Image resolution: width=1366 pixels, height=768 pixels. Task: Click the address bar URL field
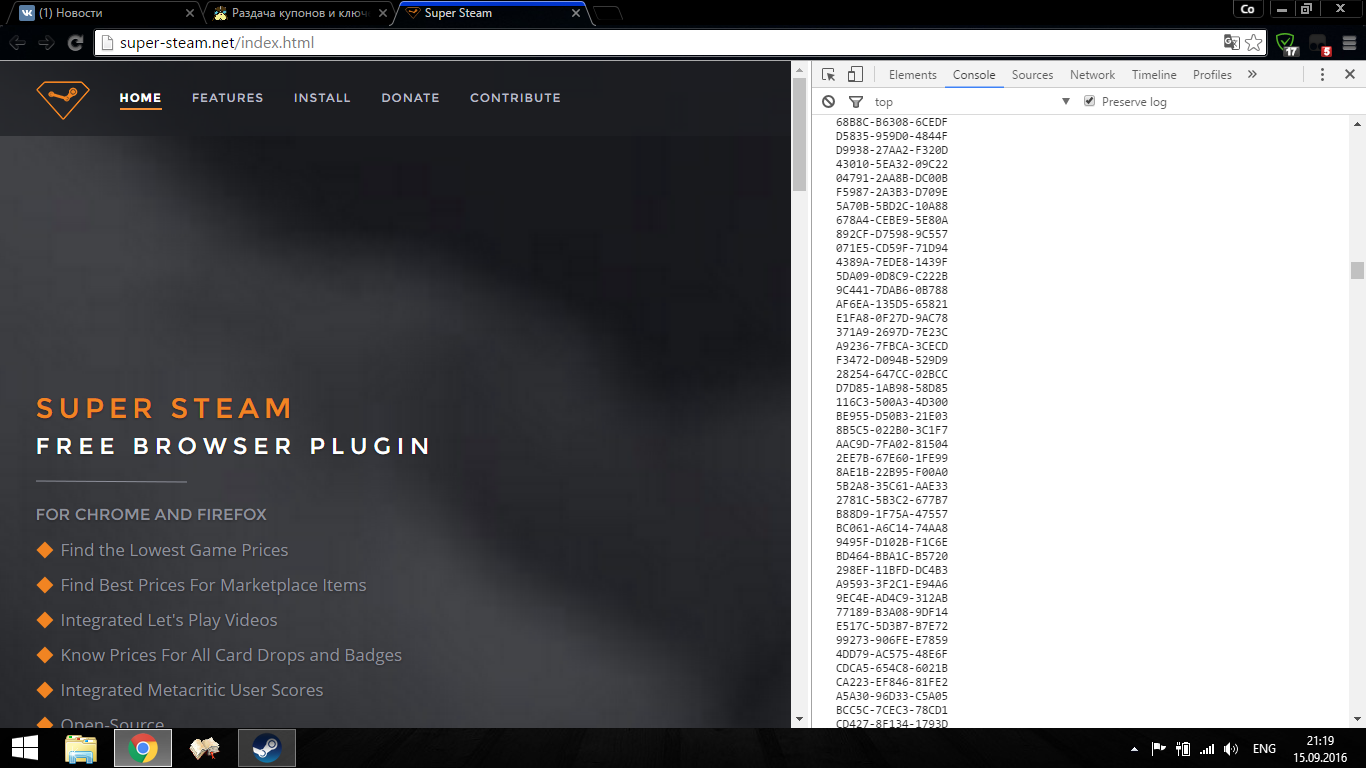(x=660, y=43)
